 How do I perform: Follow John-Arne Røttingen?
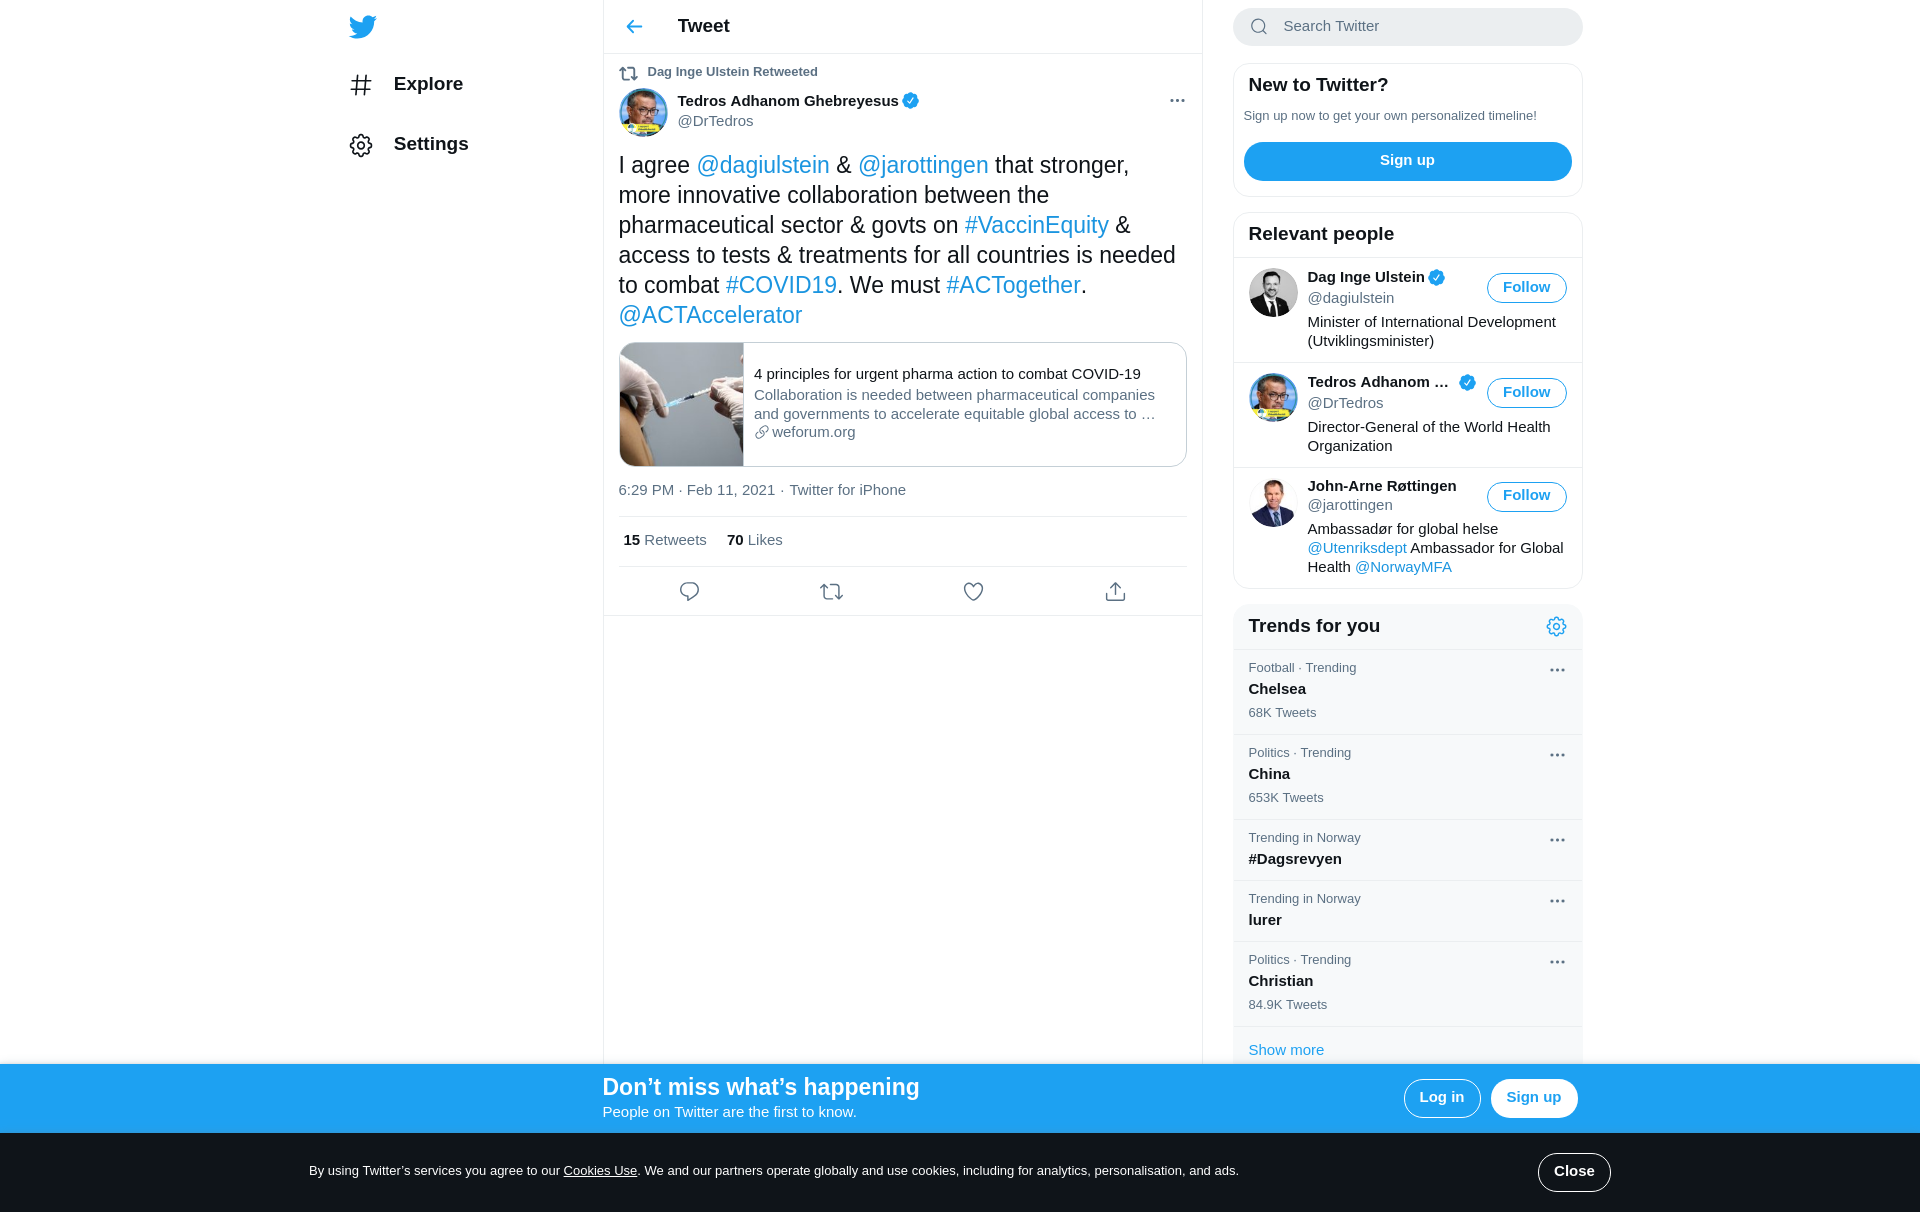pos(1526,496)
